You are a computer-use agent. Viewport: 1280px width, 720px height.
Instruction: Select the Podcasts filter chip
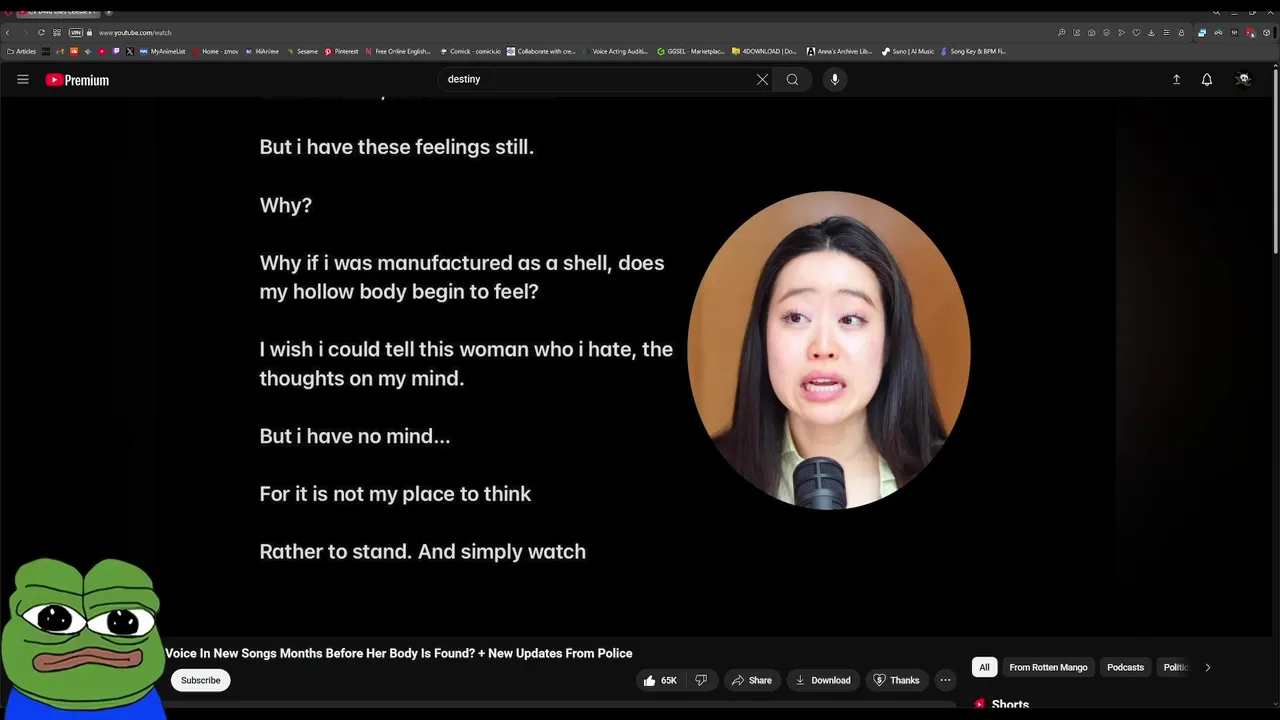point(1125,667)
